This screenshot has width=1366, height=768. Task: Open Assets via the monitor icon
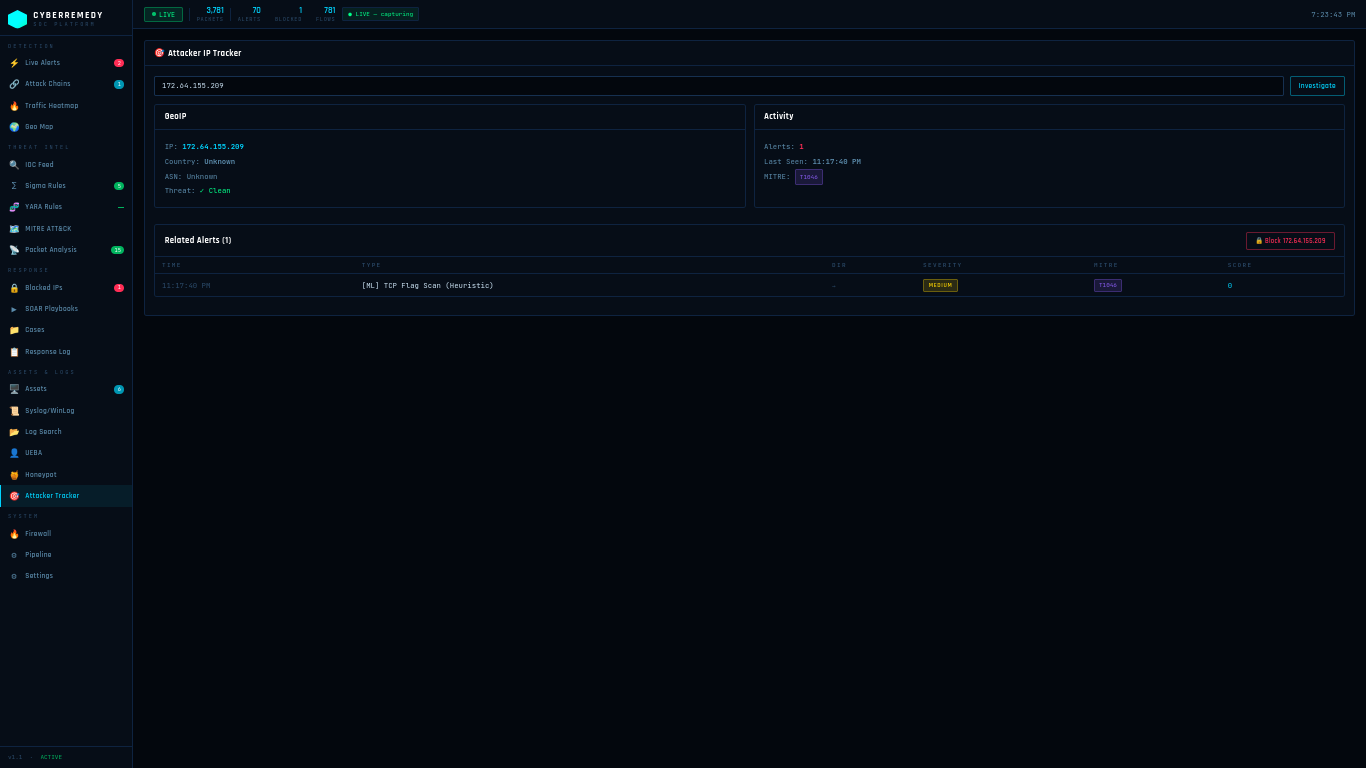[14, 389]
